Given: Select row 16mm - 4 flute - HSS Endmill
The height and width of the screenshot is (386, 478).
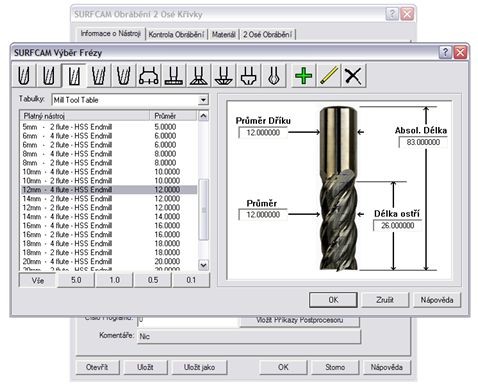Looking at the screenshot, I should [109, 226].
